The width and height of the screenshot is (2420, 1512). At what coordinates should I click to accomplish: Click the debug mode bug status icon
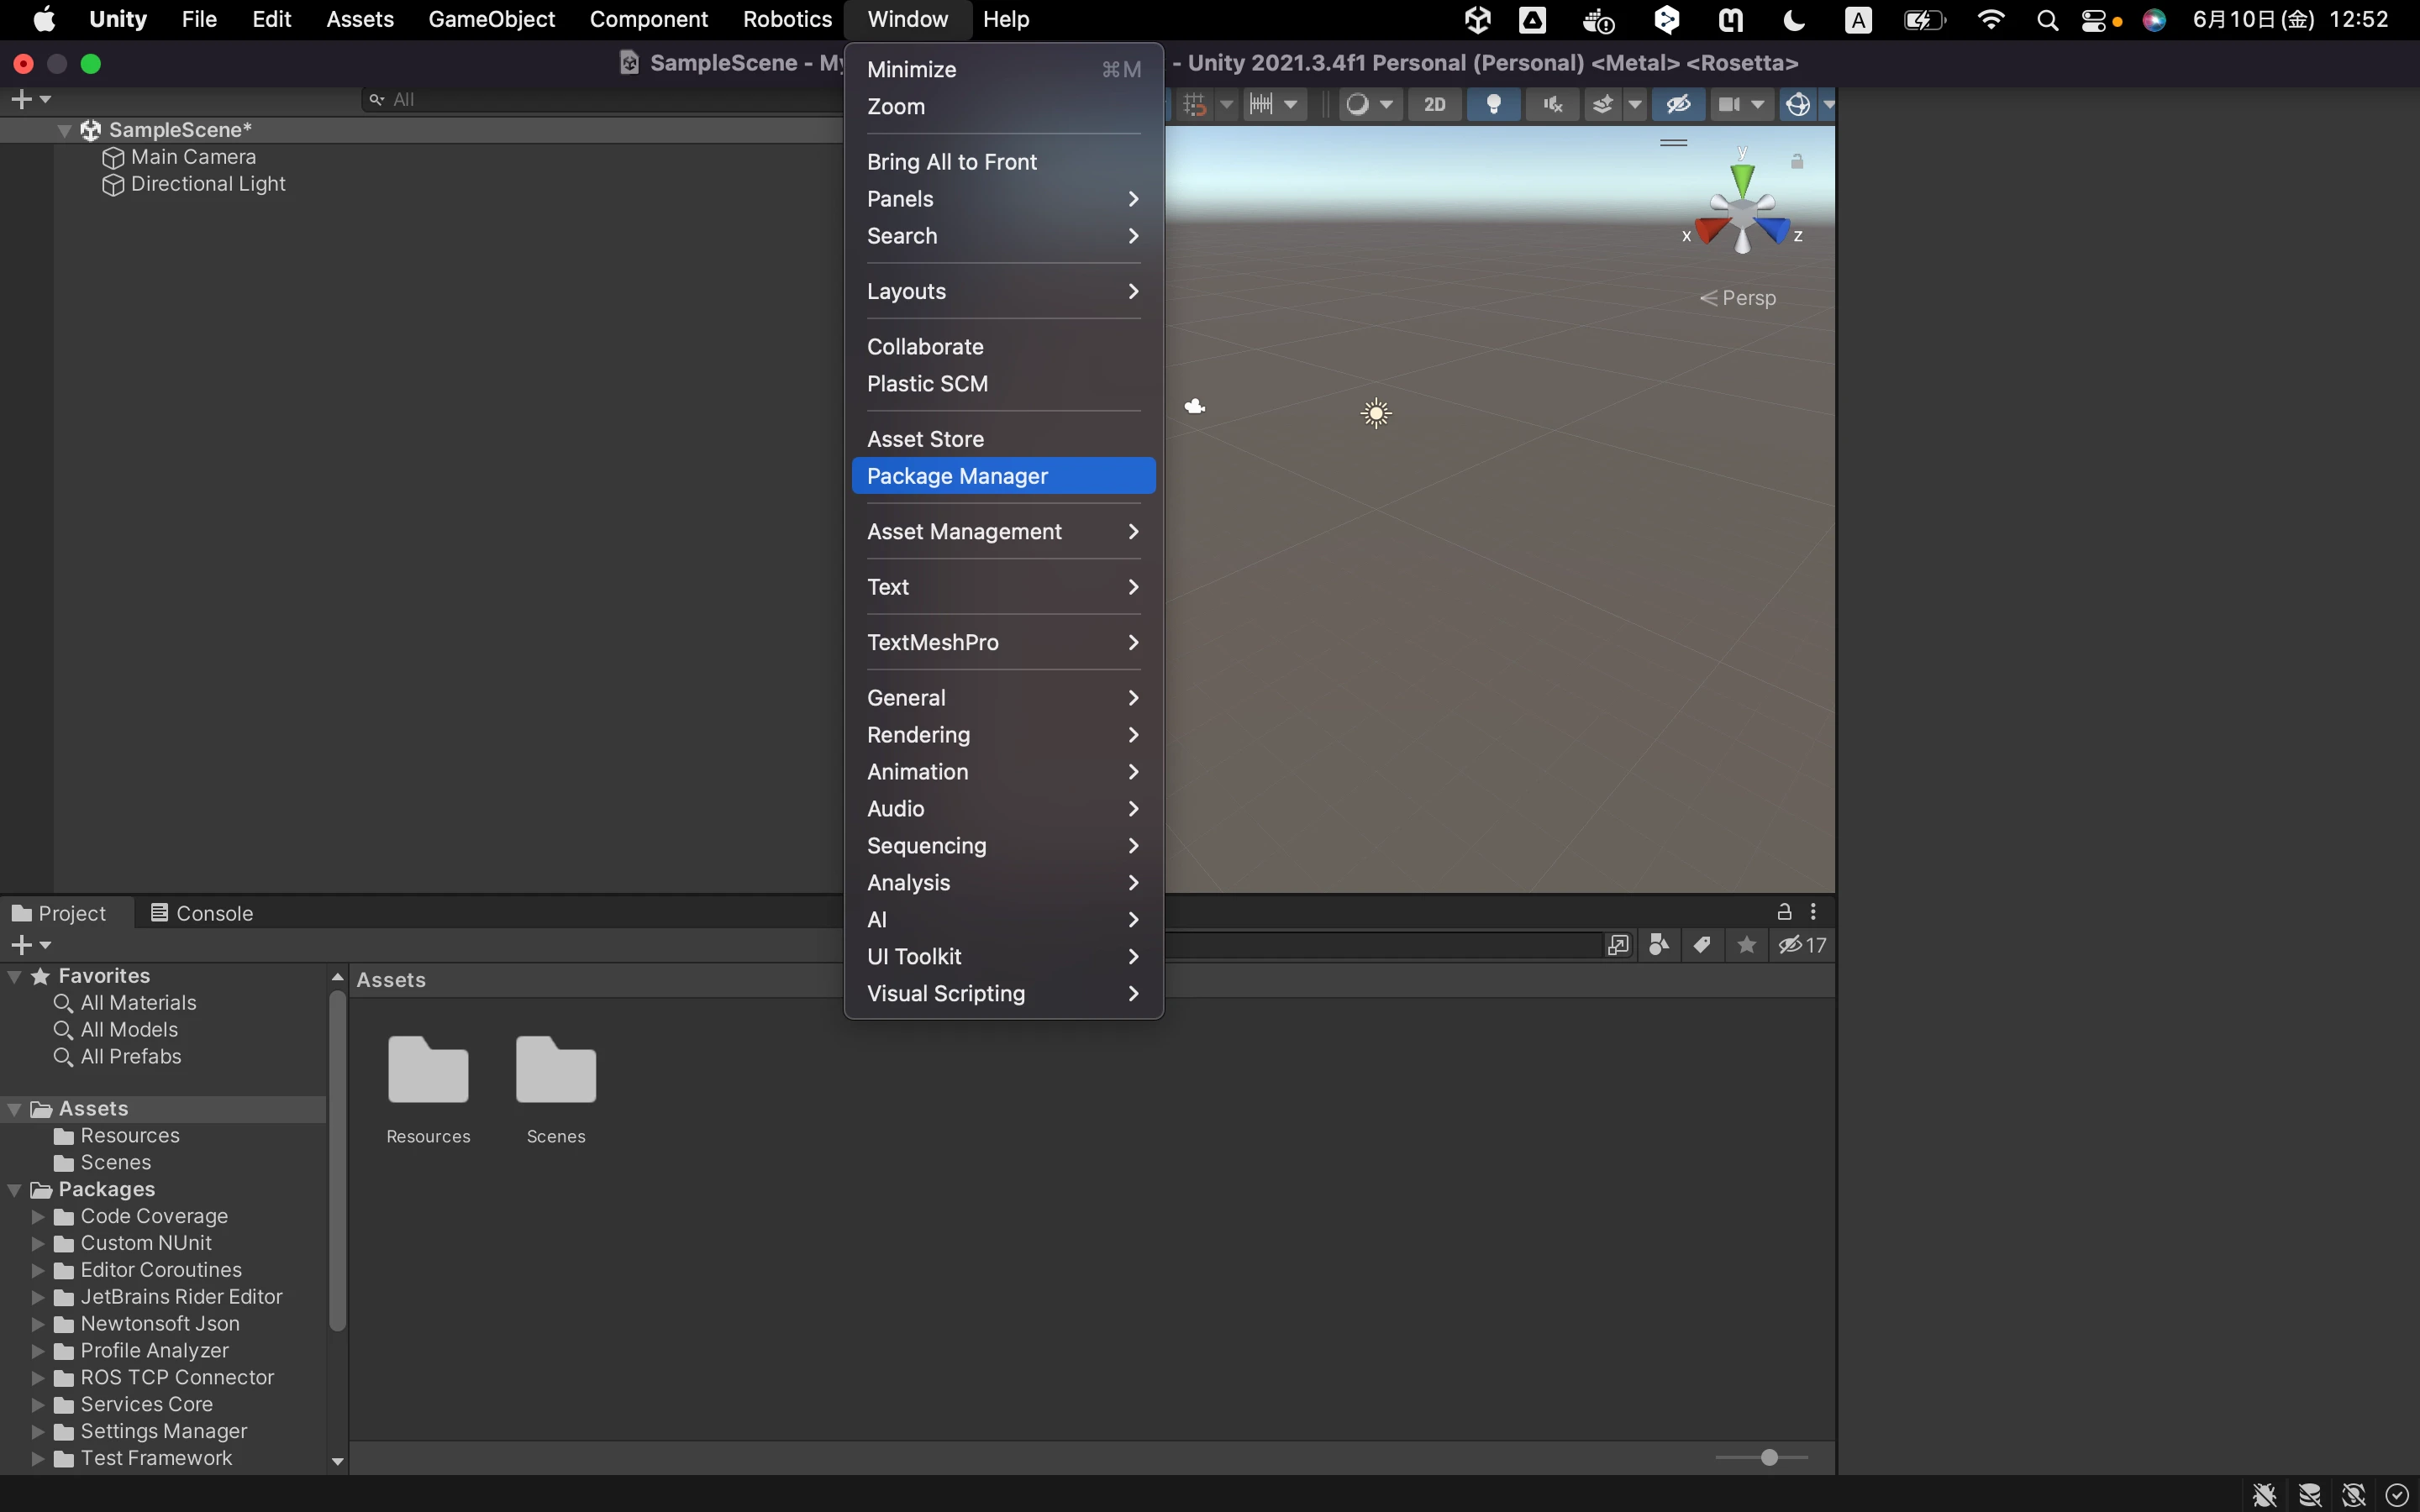2264,1495
